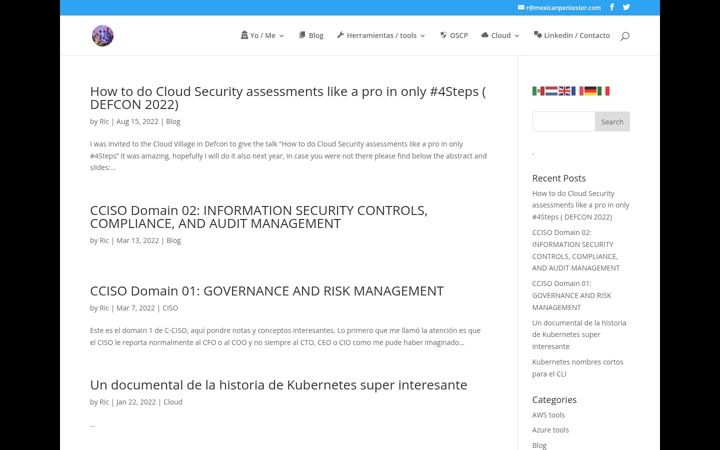Open the Blog category in sidebar
This screenshot has height=450, width=720.
click(x=539, y=445)
